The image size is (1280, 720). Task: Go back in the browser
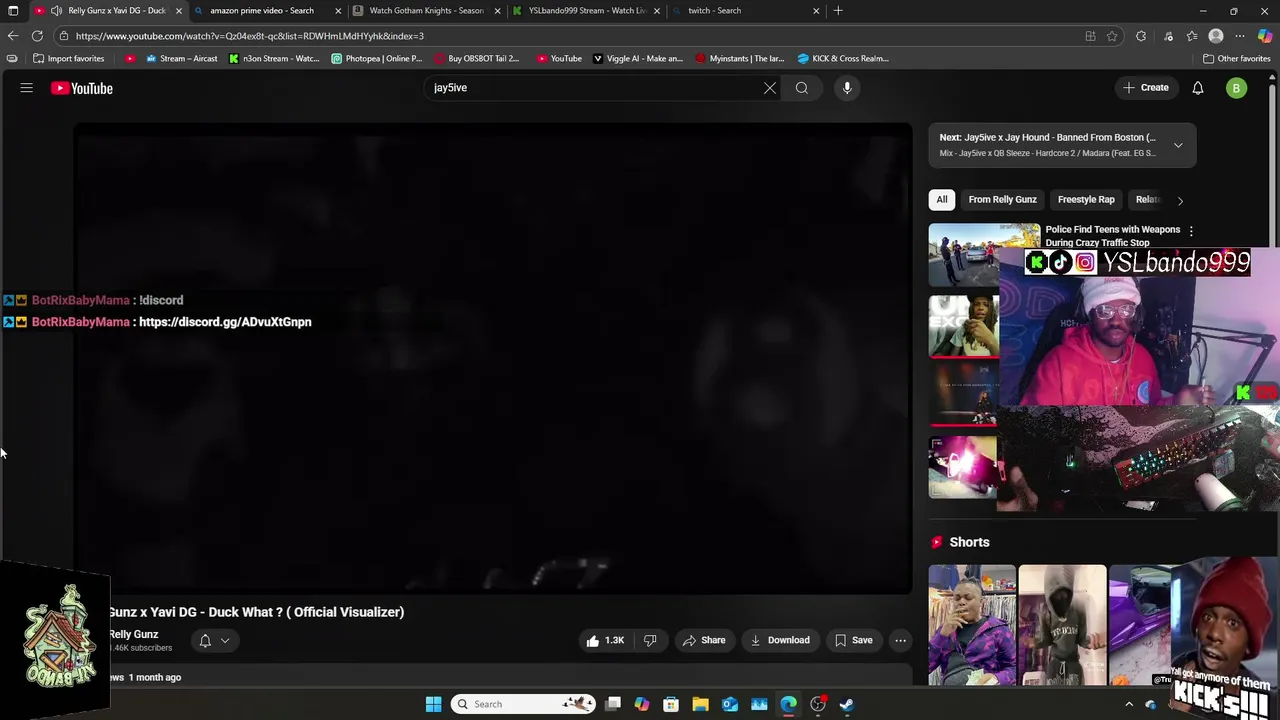12,36
